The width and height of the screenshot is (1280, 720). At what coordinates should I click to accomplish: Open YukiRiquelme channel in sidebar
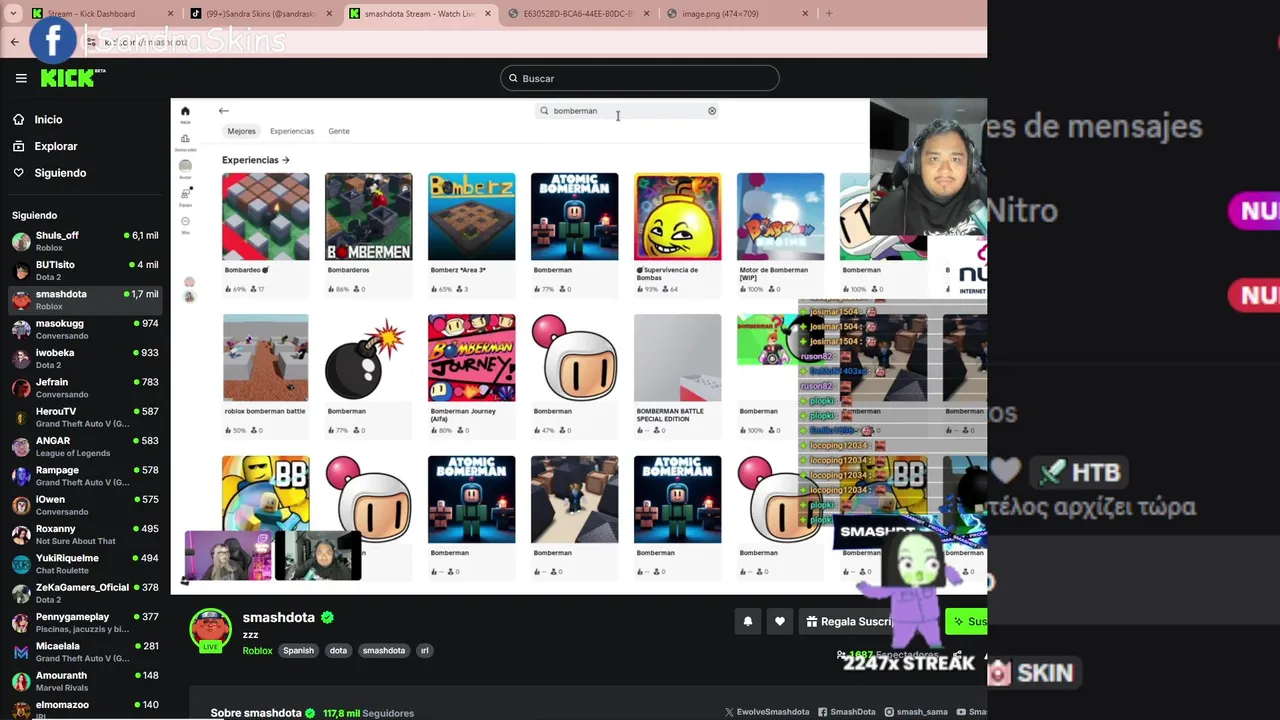85,563
